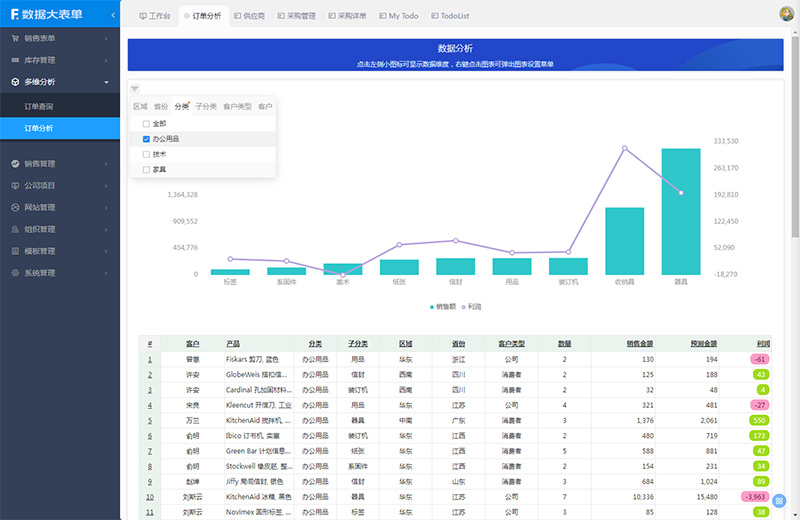Click the icon on the 采购管理 tab

pos(281,16)
